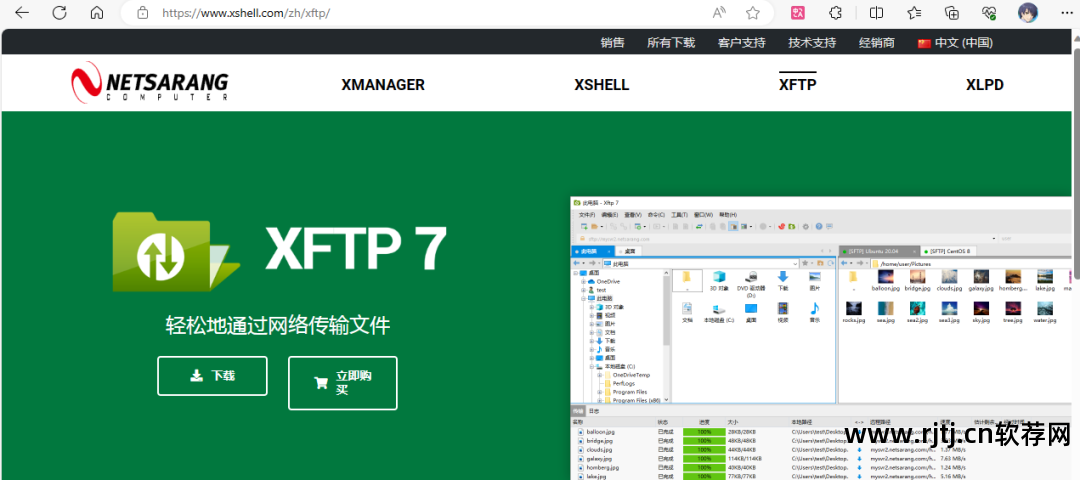The height and width of the screenshot is (480, 1080).
Task: Open the user profile avatar
Action: [1028, 12]
